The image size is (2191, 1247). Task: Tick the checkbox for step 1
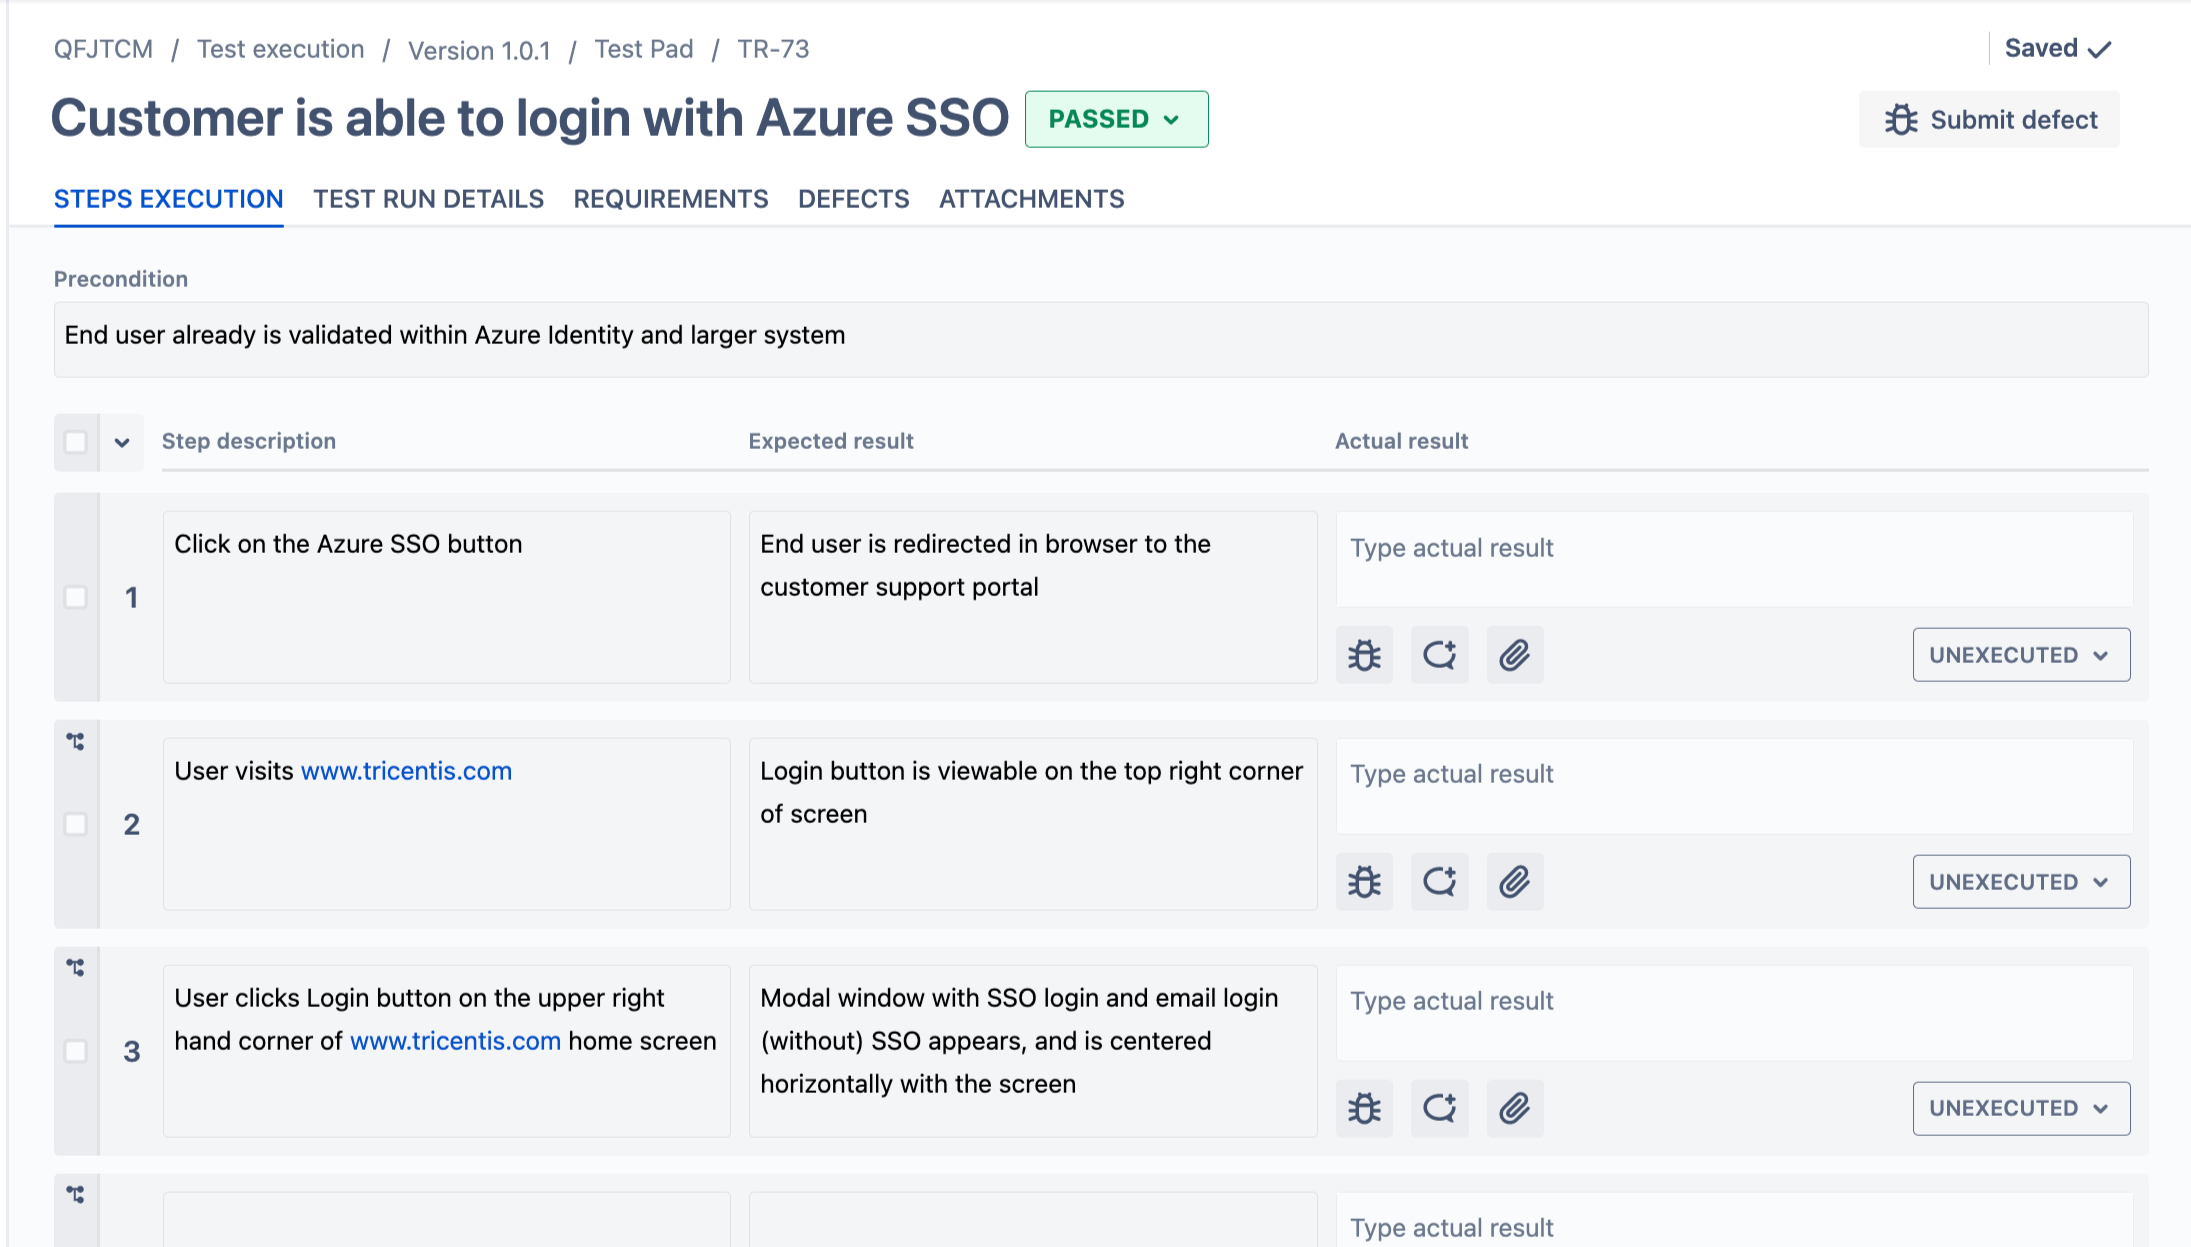(x=76, y=597)
